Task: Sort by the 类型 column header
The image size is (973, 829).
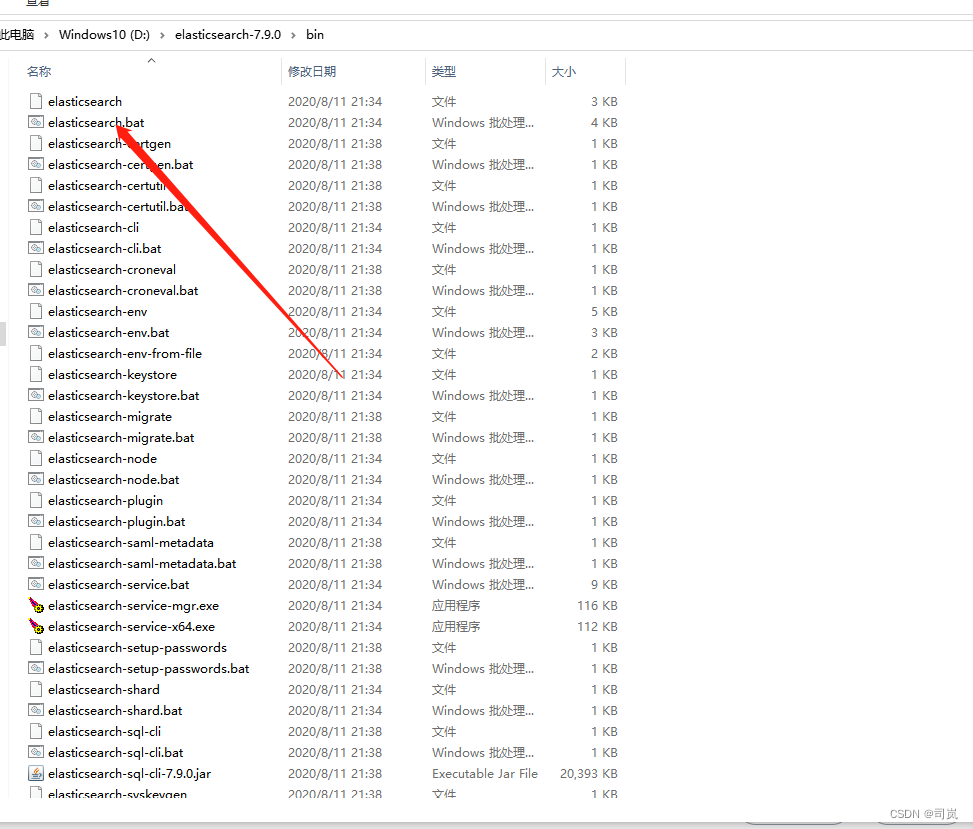Action: pos(444,71)
